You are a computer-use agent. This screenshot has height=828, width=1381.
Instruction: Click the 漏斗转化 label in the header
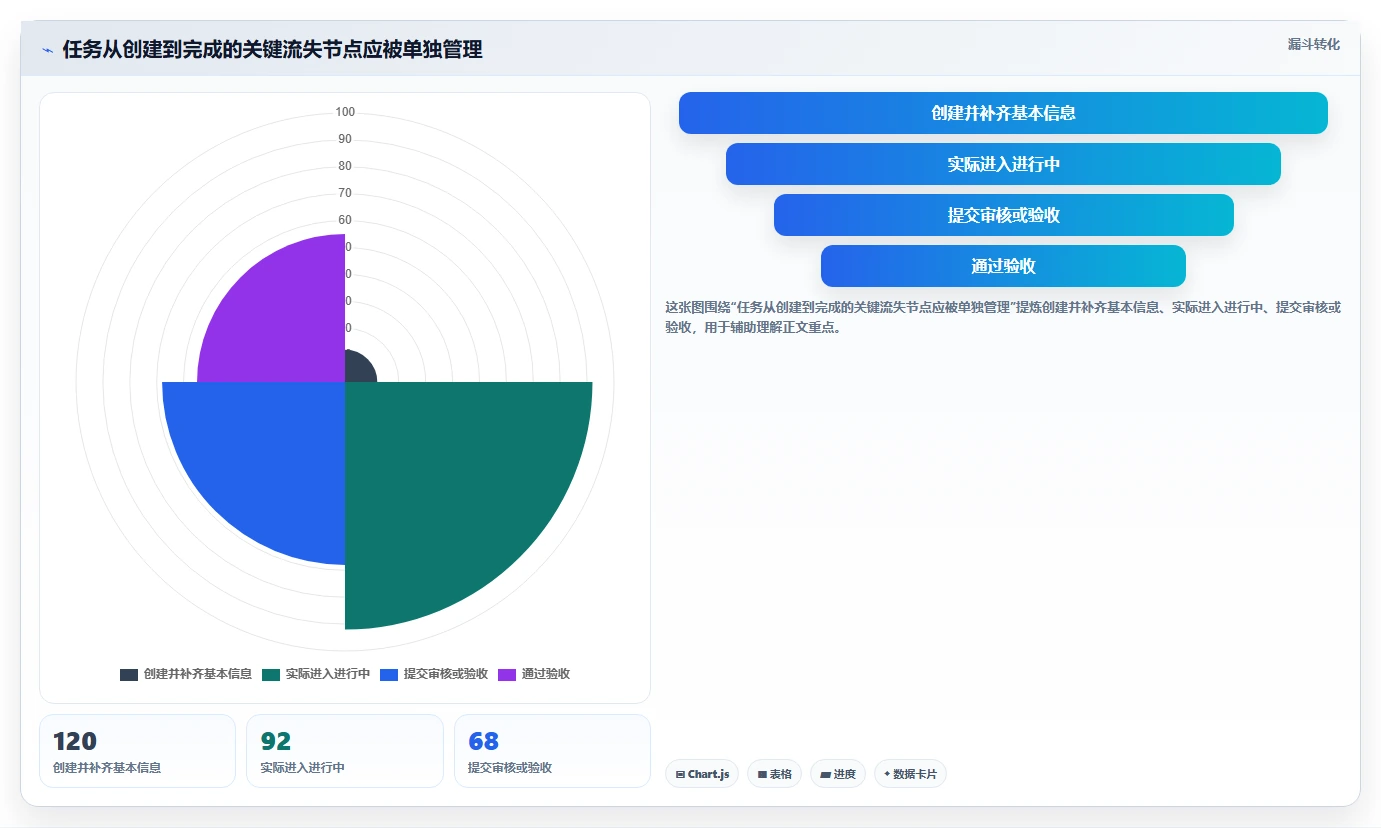point(1313,44)
